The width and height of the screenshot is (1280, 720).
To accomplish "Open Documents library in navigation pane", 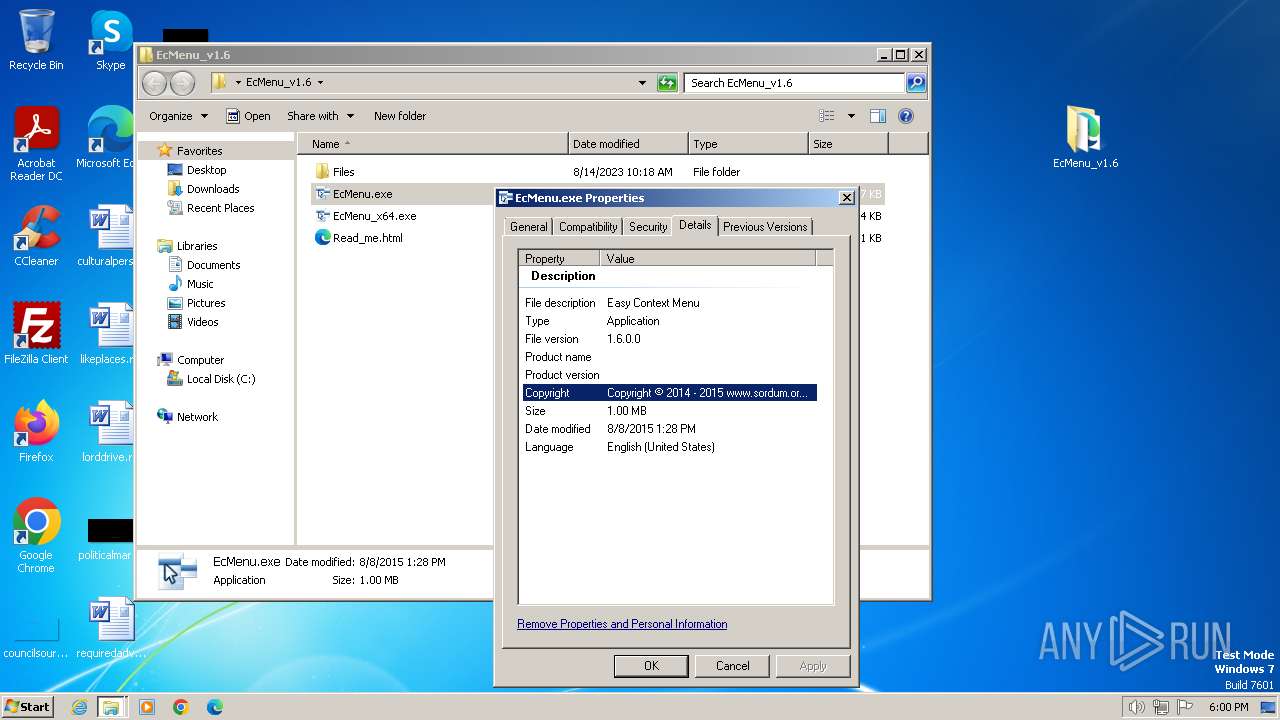I will [213, 265].
